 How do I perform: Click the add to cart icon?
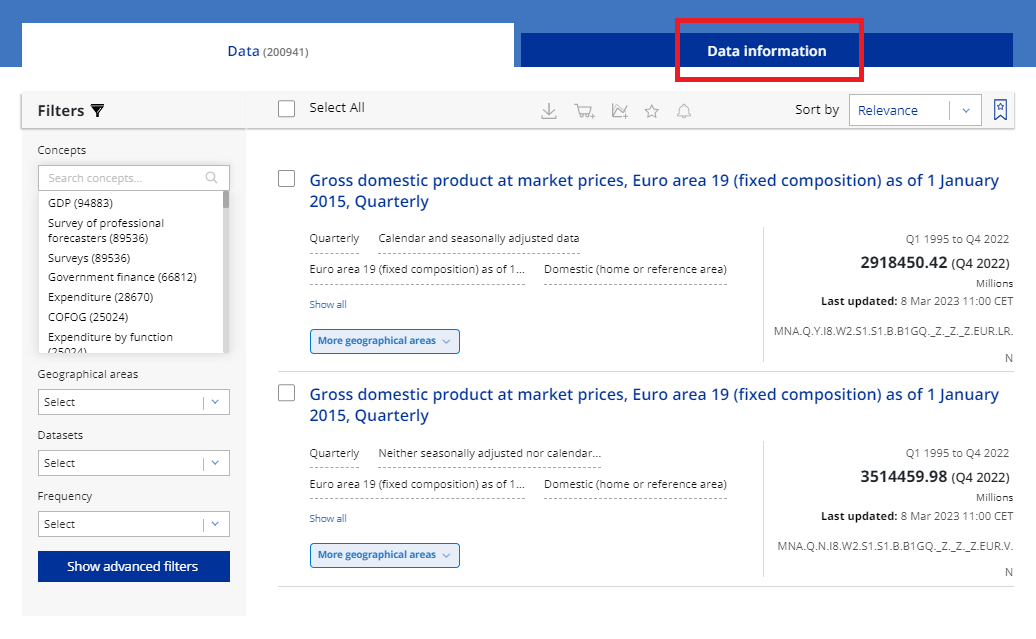[584, 111]
